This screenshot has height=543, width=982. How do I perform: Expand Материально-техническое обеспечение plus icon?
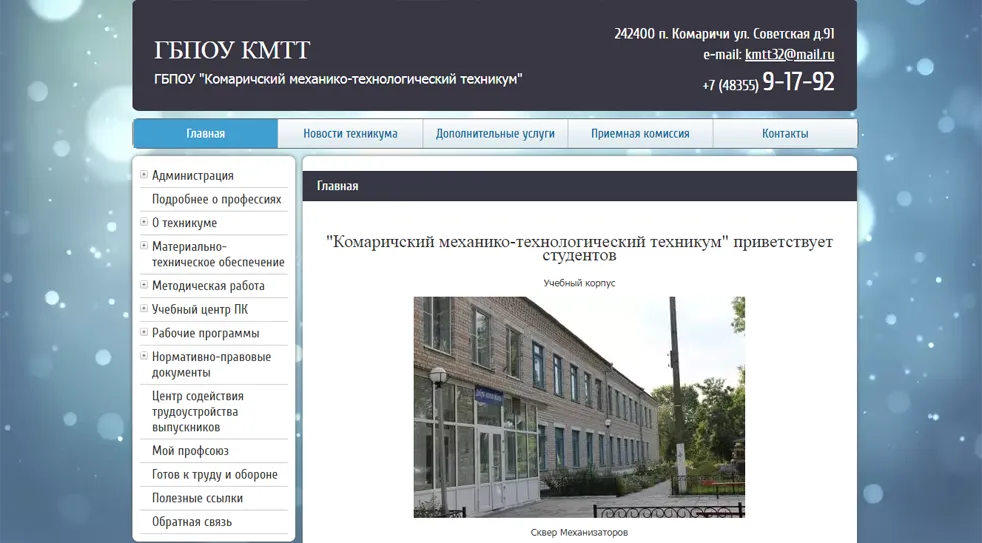click(144, 246)
